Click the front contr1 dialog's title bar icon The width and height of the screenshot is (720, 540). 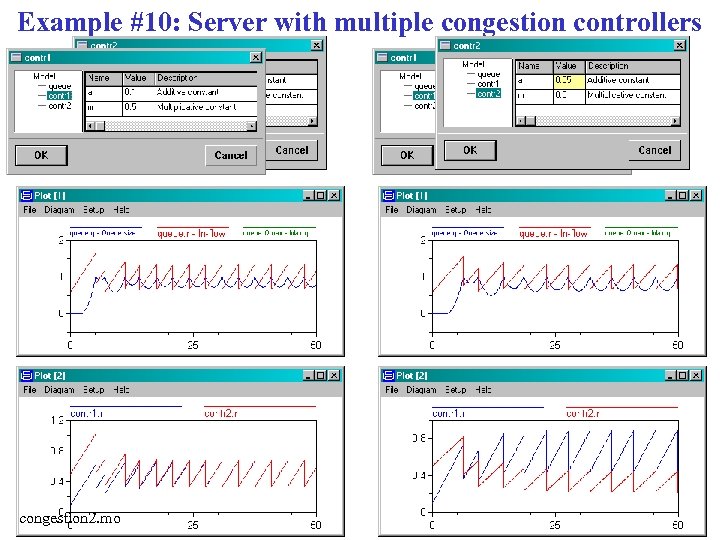(17, 57)
